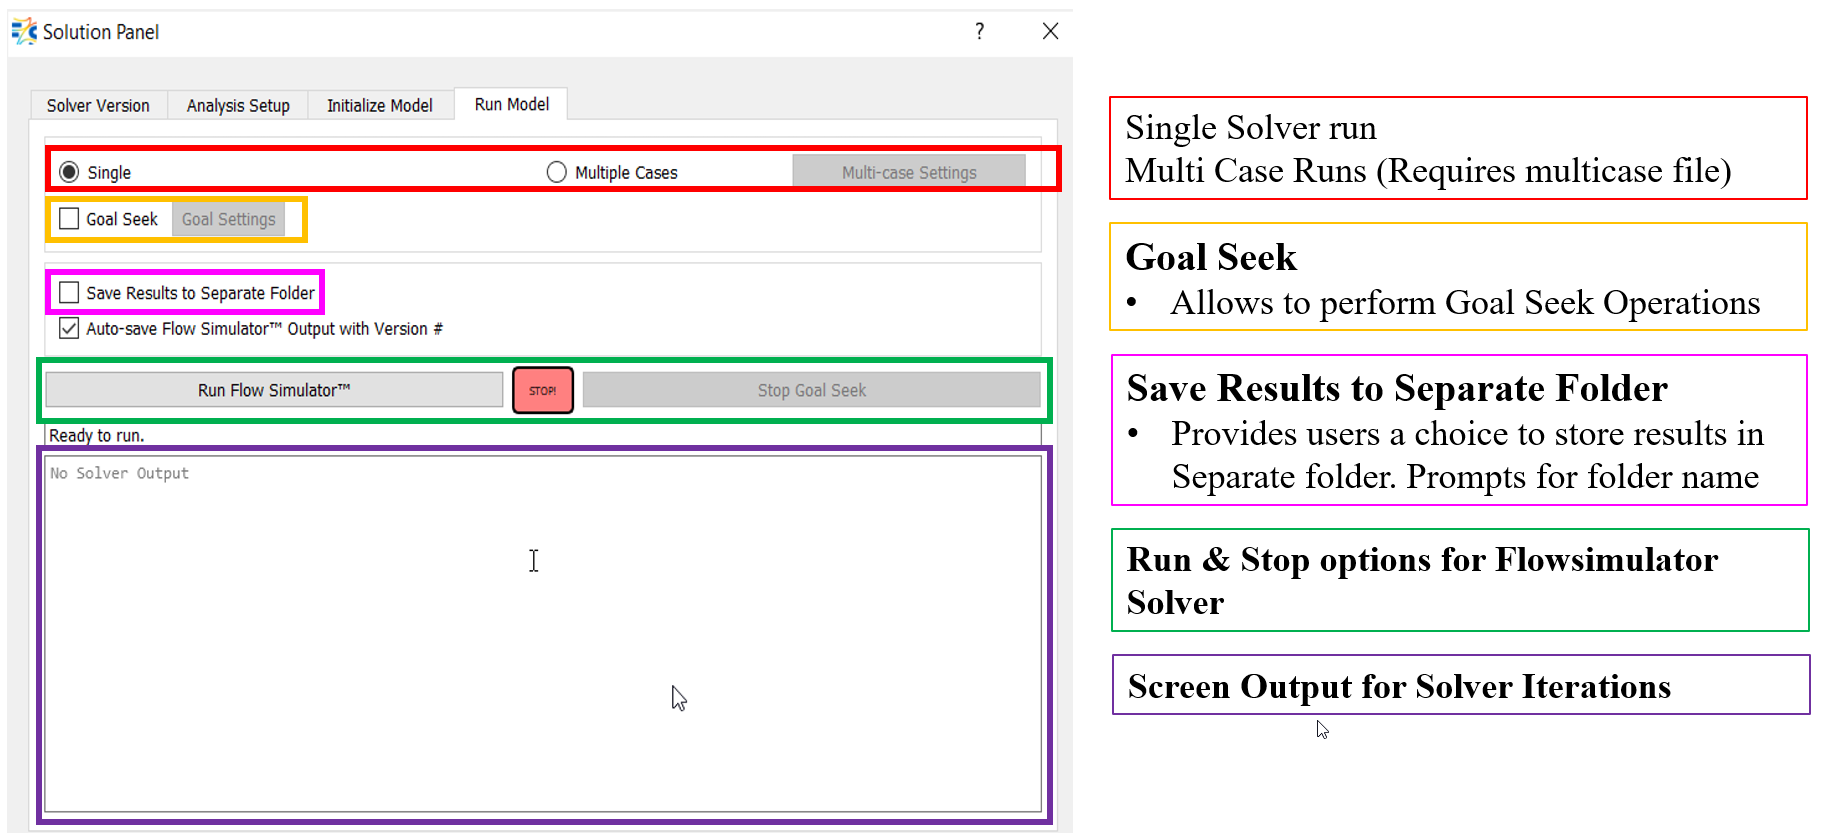Tick Save Results to Separate Folder
This screenshot has width=1826, height=839.
tap(69, 293)
